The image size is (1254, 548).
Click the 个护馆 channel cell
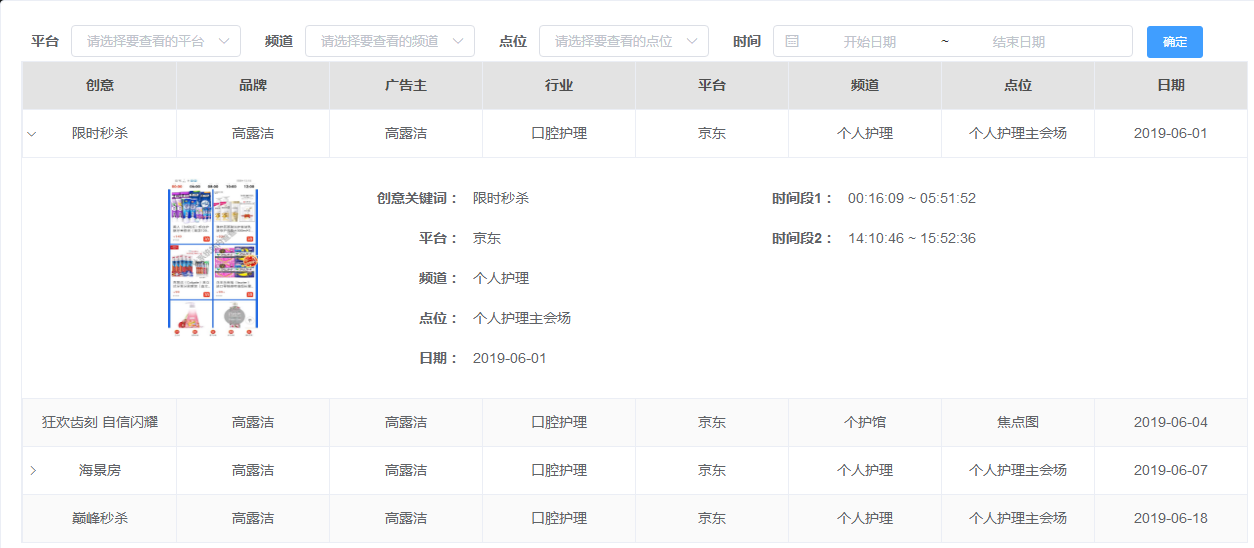tap(865, 422)
